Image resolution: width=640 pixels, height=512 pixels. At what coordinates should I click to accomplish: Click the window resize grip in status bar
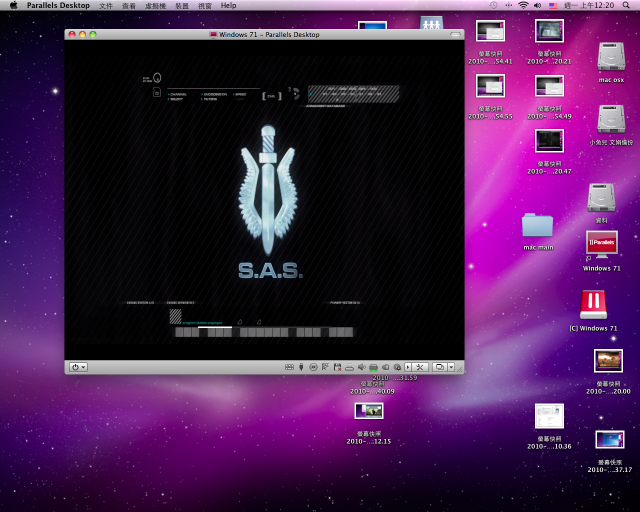460,369
